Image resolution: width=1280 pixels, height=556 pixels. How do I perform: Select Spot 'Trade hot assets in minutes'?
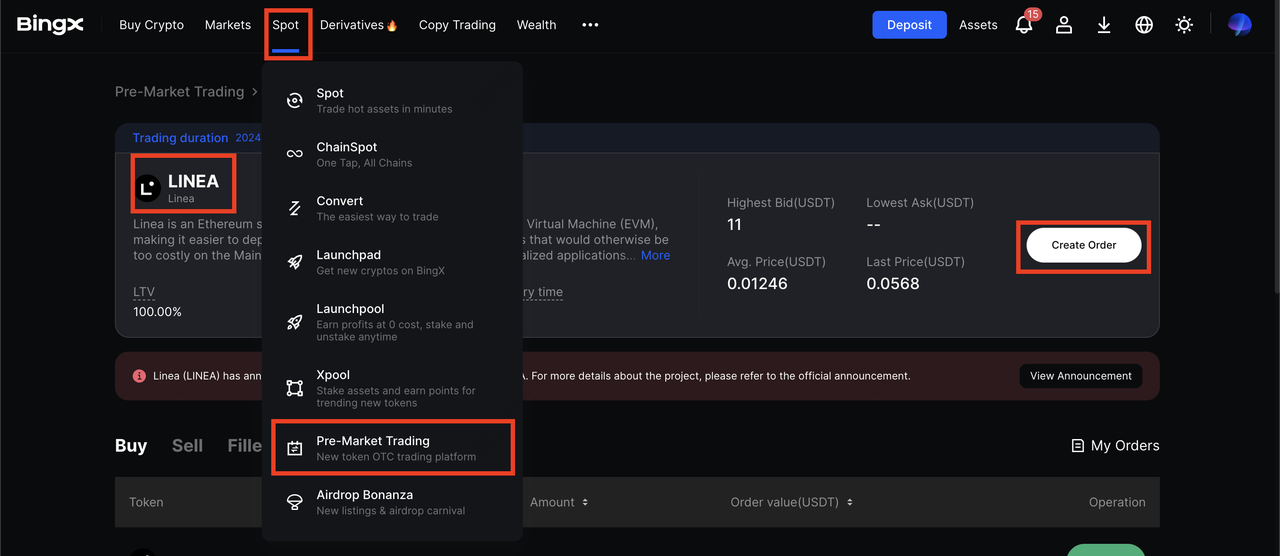[x=392, y=100]
